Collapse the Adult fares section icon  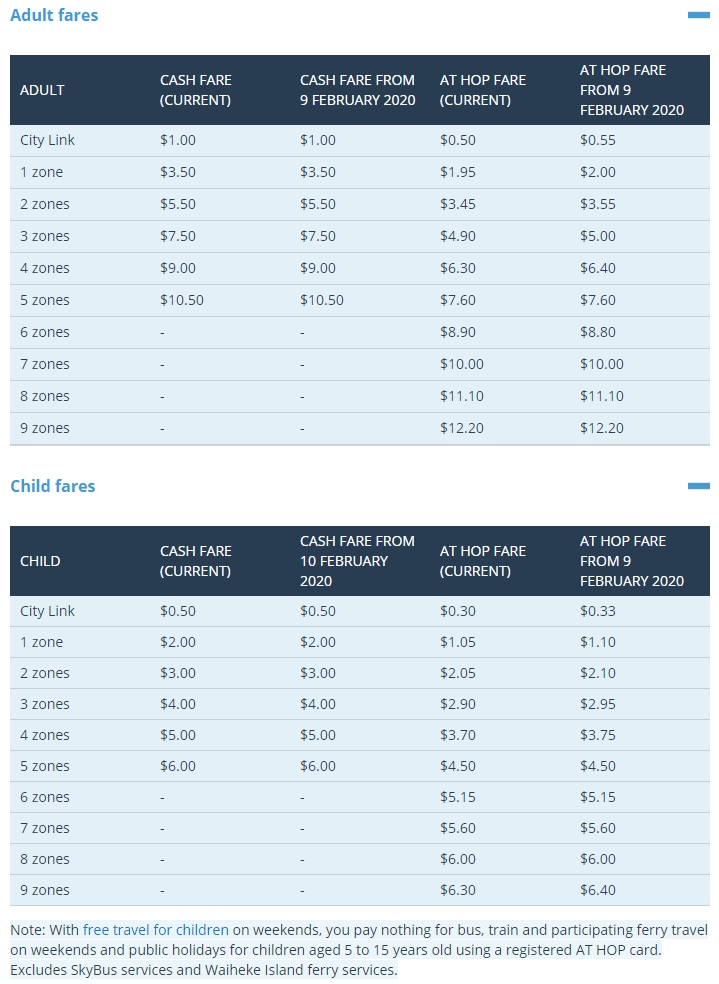point(698,15)
